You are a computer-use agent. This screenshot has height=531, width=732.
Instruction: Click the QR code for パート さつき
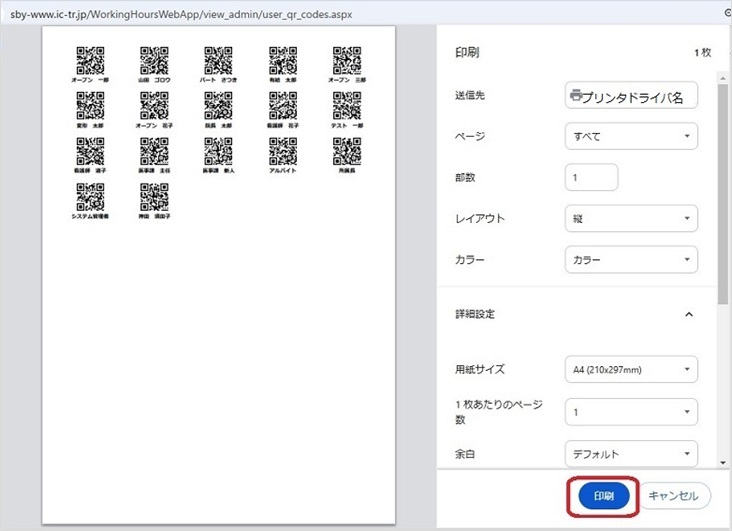tap(218, 60)
